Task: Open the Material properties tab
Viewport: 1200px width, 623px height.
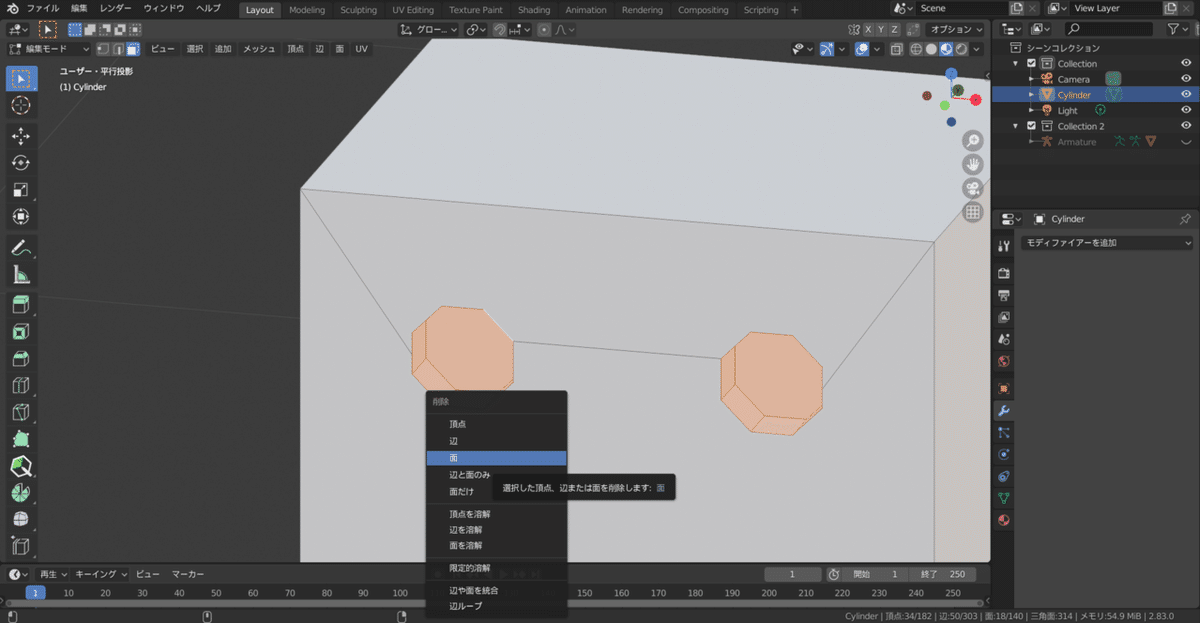Action: (x=1004, y=520)
